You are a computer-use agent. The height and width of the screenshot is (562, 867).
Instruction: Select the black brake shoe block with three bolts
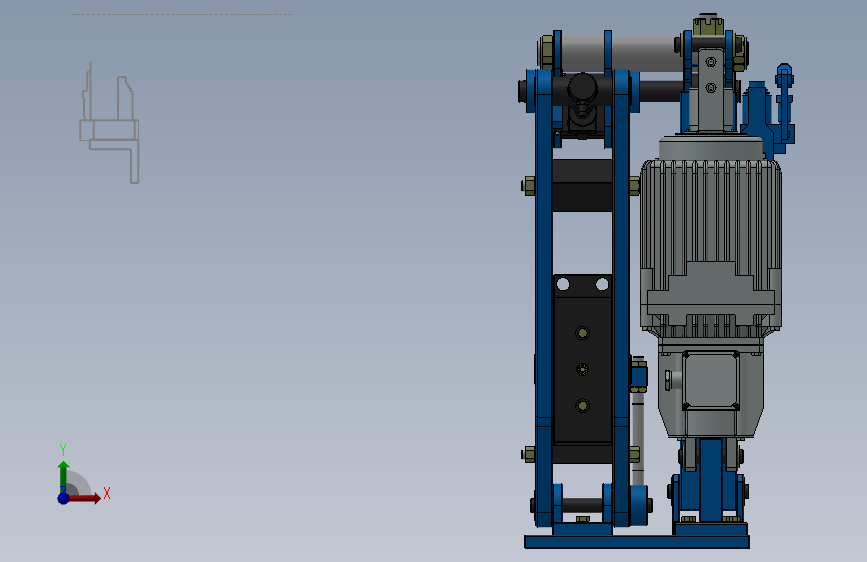(x=582, y=358)
